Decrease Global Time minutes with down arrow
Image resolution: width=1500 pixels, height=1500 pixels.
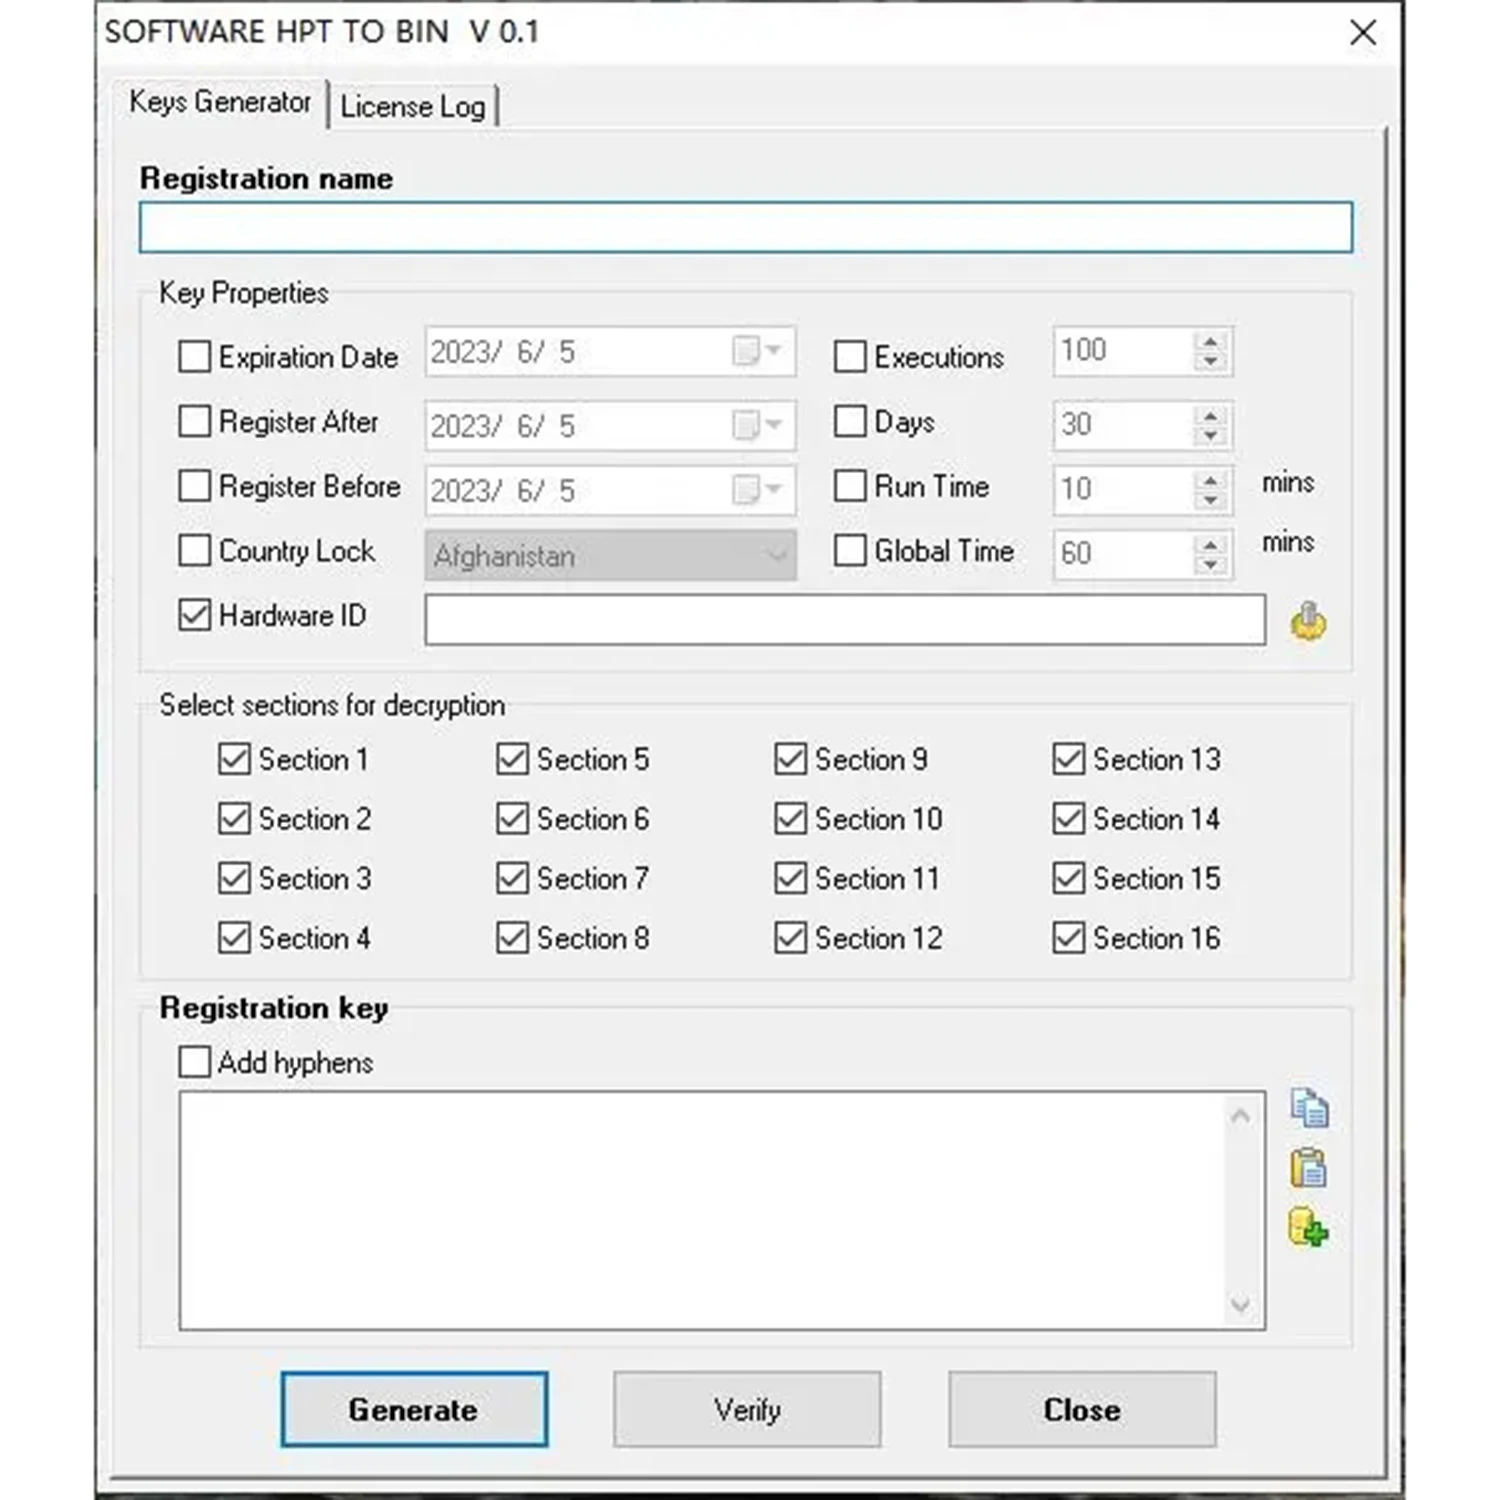click(1210, 565)
